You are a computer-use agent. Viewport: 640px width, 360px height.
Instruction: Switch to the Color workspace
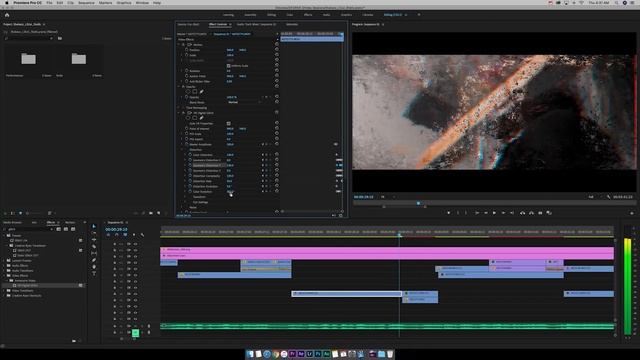(x=289, y=15)
